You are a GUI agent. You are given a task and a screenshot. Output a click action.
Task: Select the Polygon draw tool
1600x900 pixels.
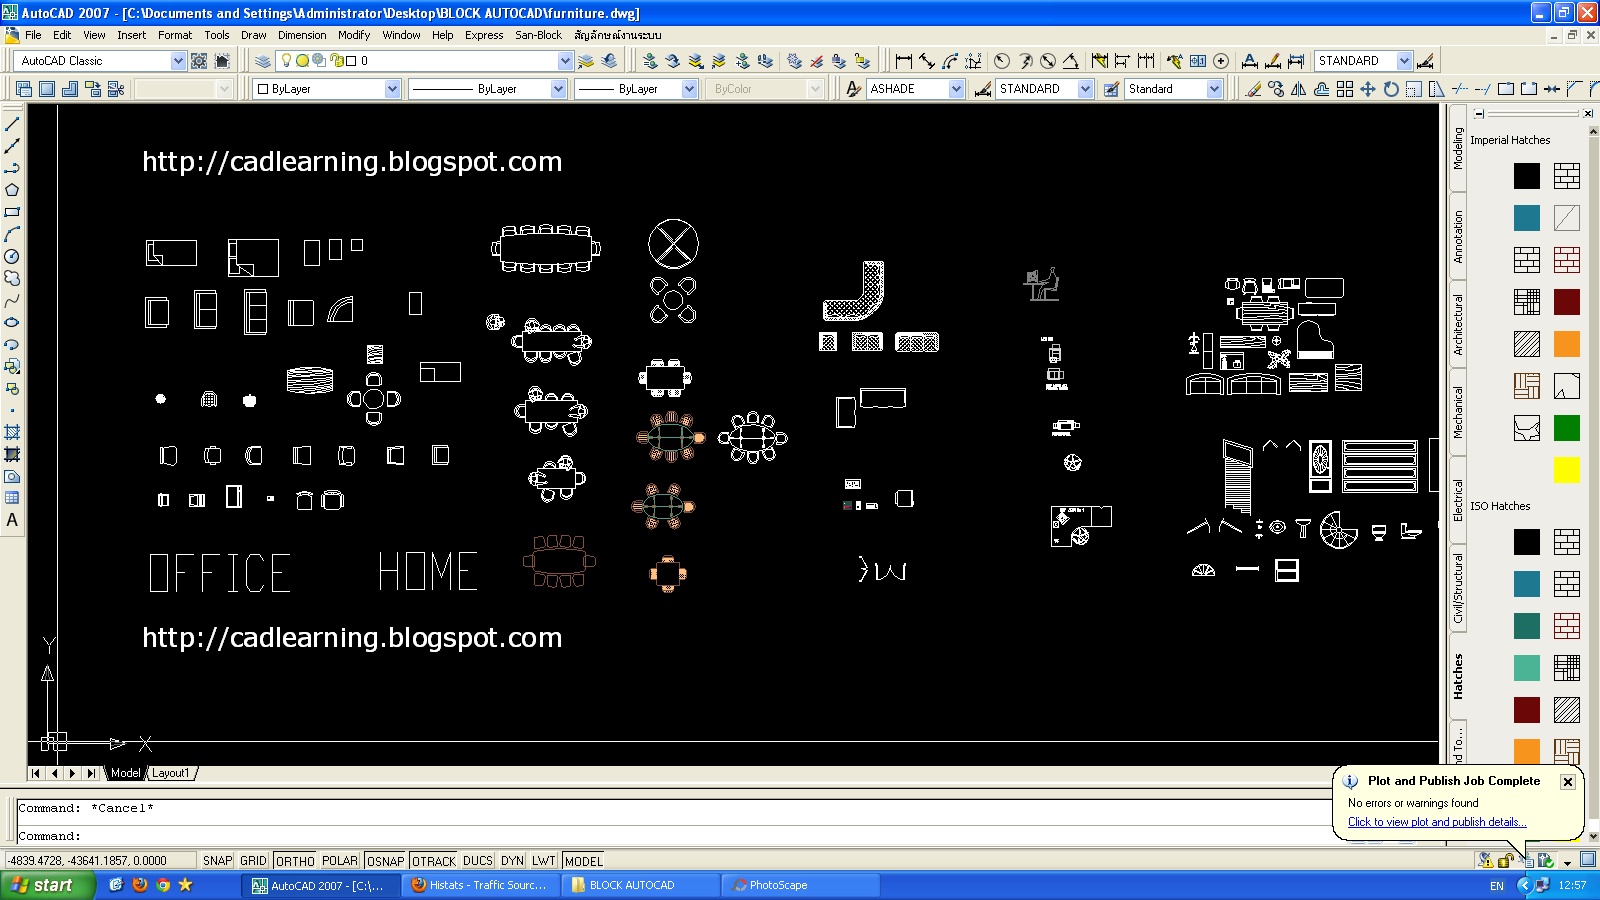(12, 190)
